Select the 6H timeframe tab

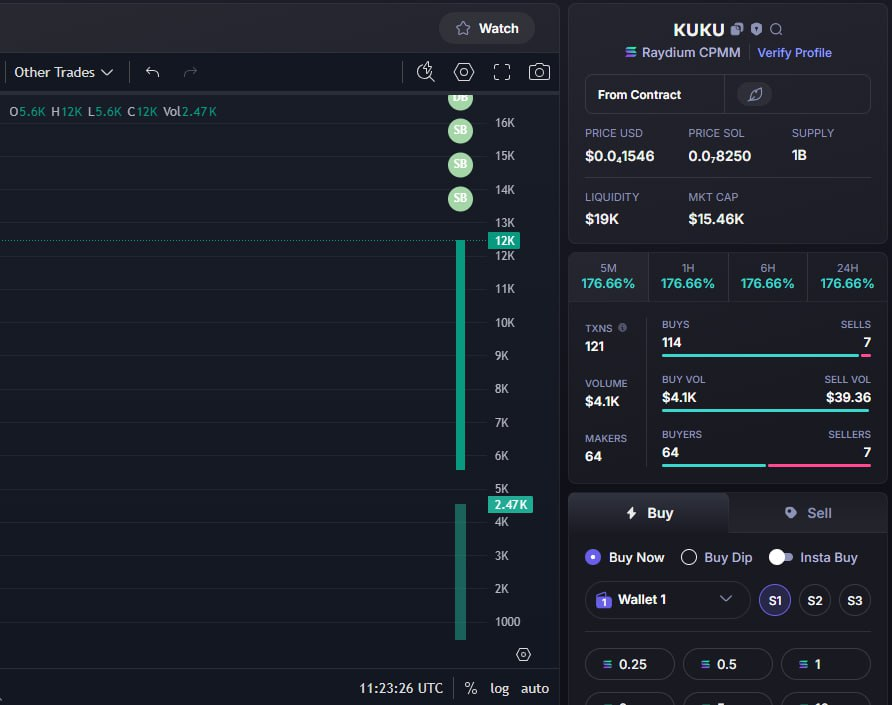coord(767,277)
